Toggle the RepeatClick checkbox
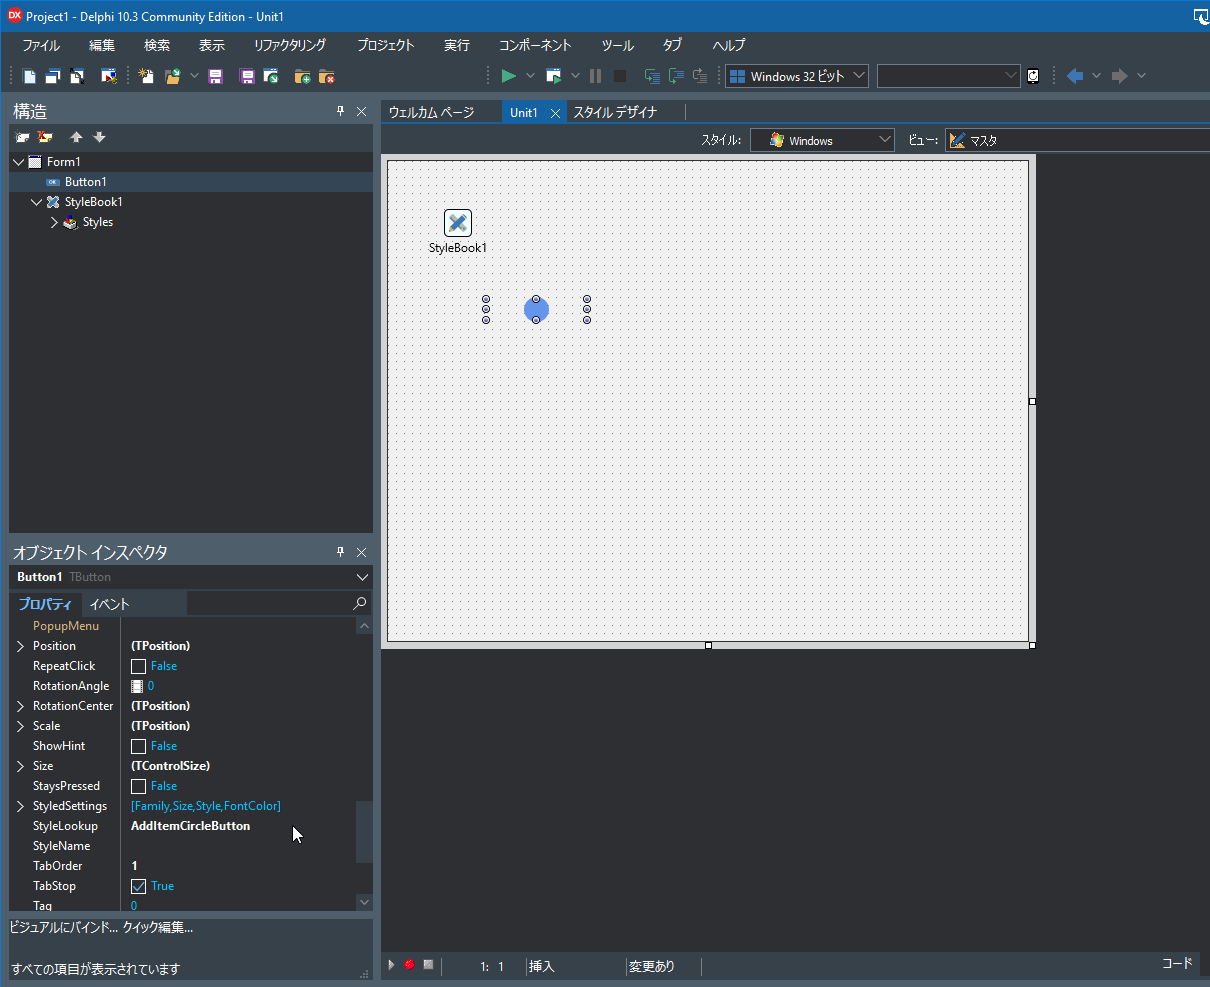Viewport: 1210px width, 987px height. (139, 666)
